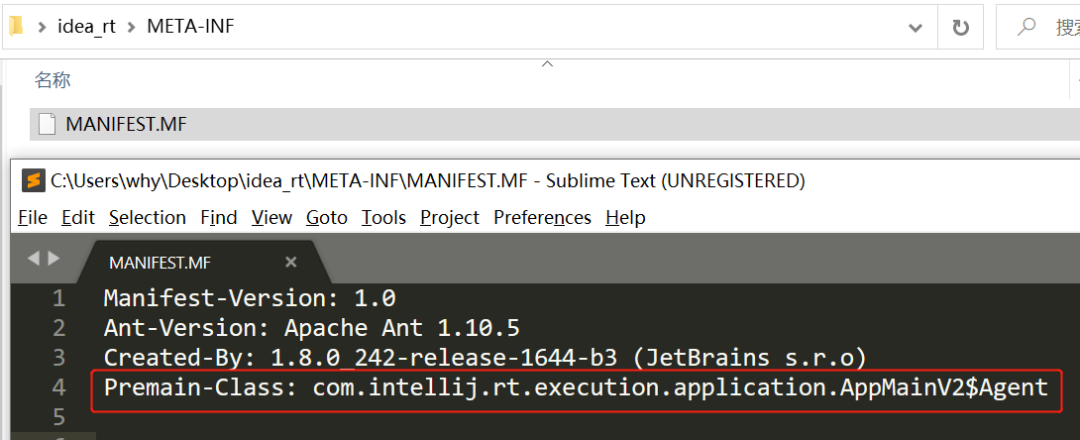This screenshot has height=440, width=1080.
Task: Click the sort arrow above 名称 column
Action: (x=548, y=64)
